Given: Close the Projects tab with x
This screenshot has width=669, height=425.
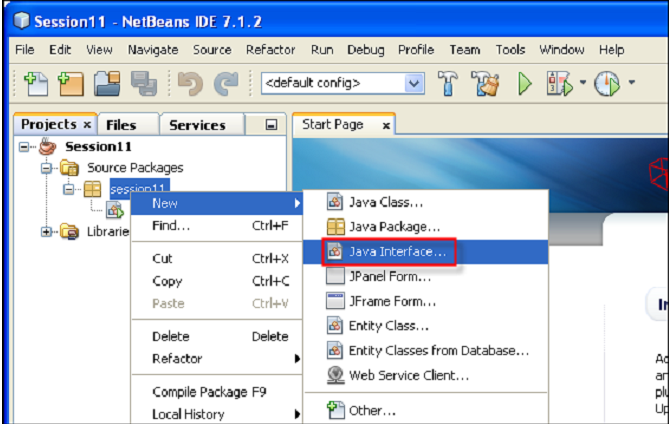Looking at the screenshot, I should tap(87, 125).
